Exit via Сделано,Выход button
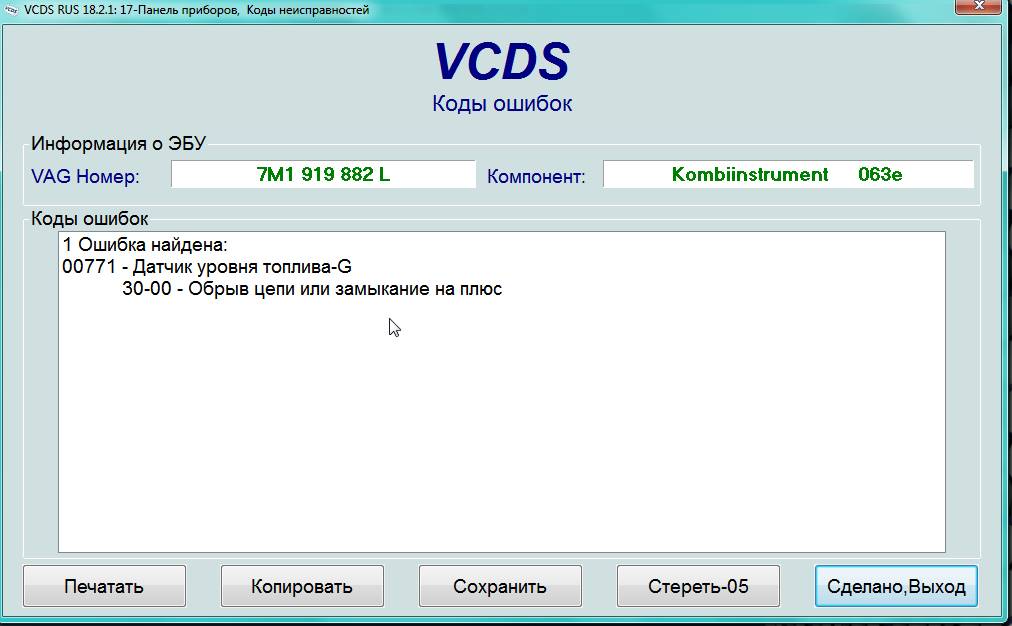The height and width of the screenshot is (626, 1012). click(896, 587)
